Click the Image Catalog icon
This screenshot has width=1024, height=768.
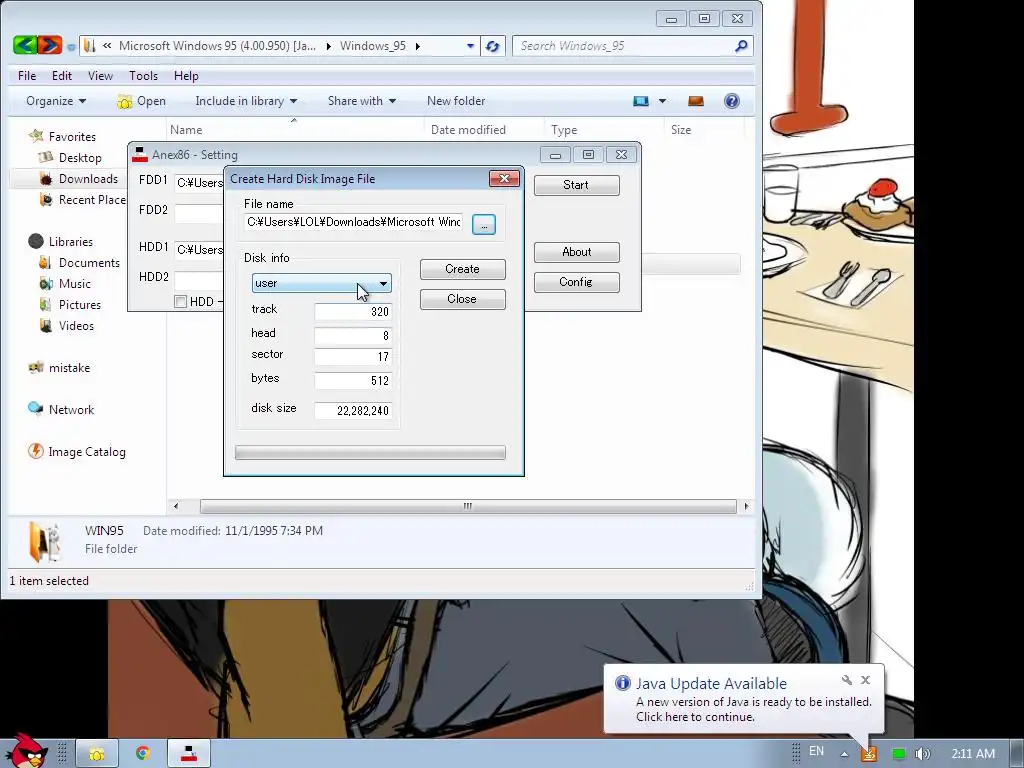point(36,451)
